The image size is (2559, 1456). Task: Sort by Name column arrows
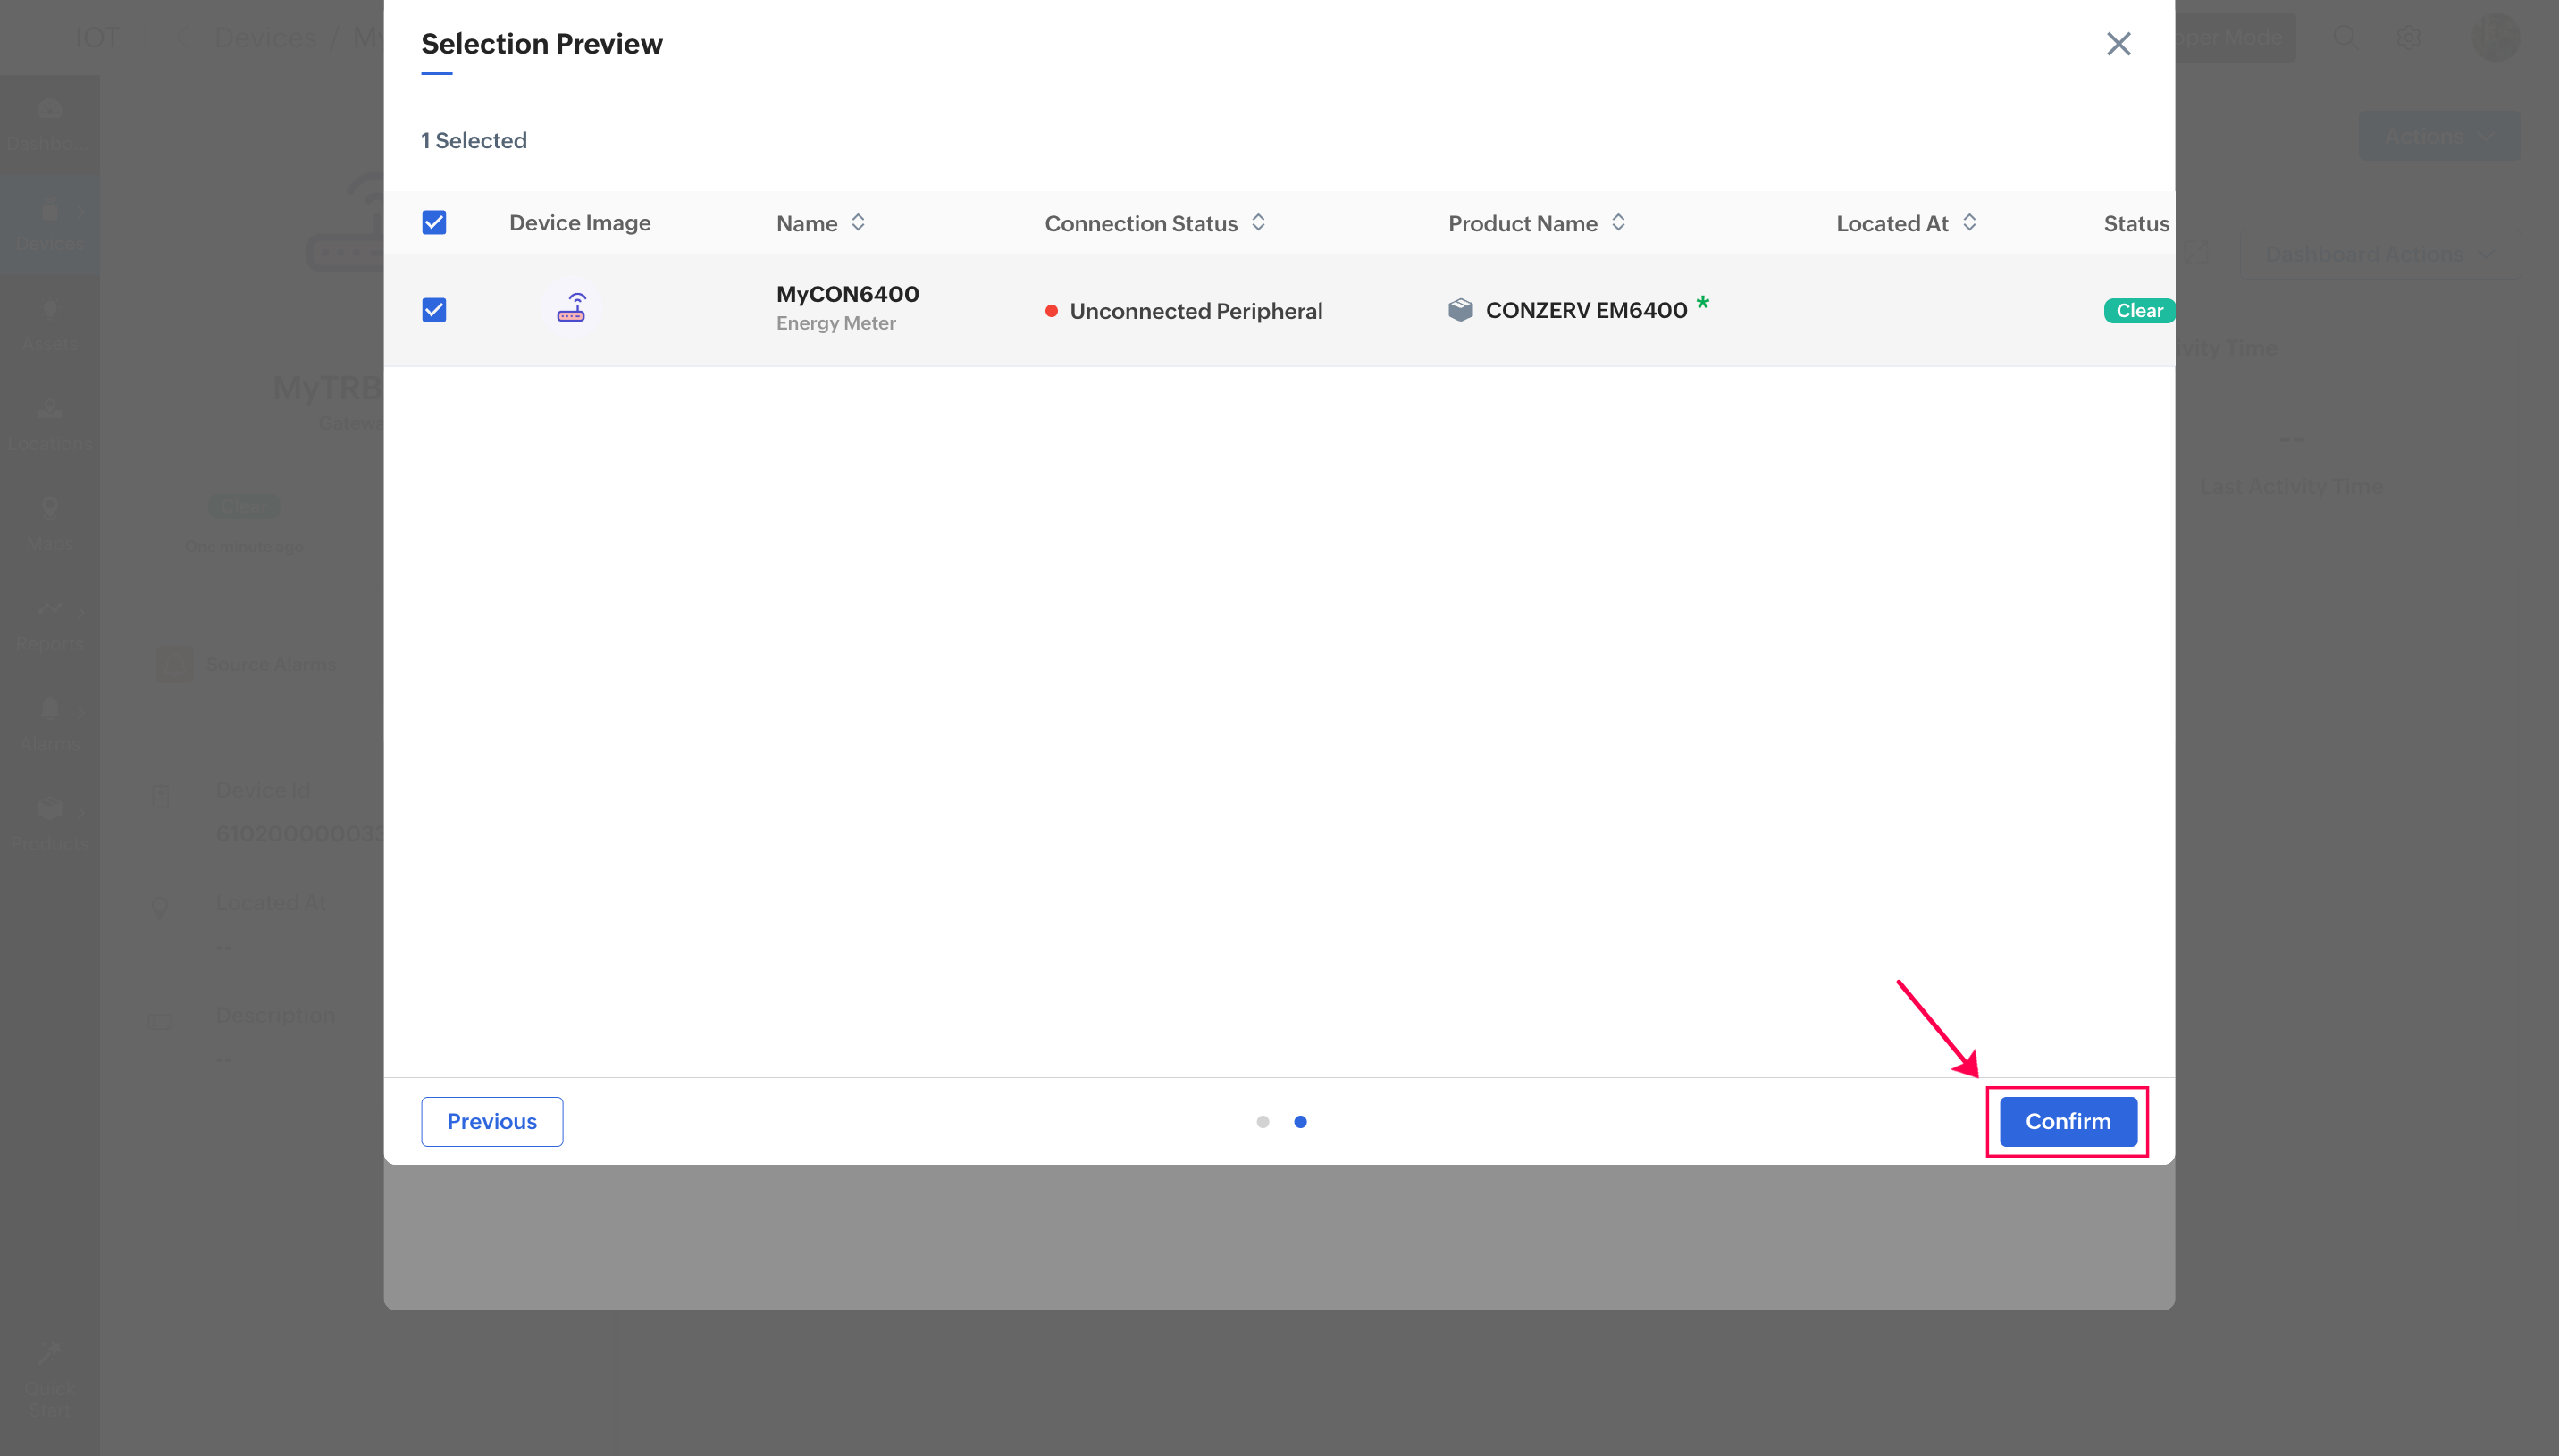click(858, 222)
